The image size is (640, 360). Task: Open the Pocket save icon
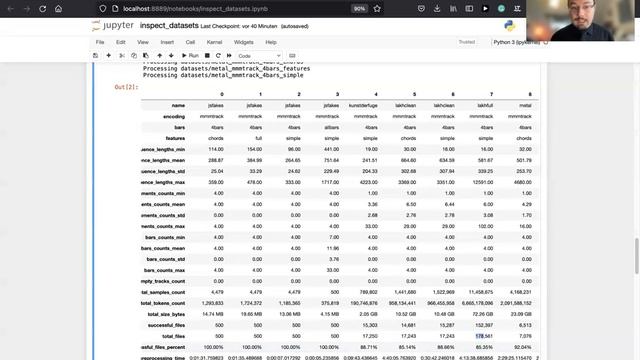421,9
